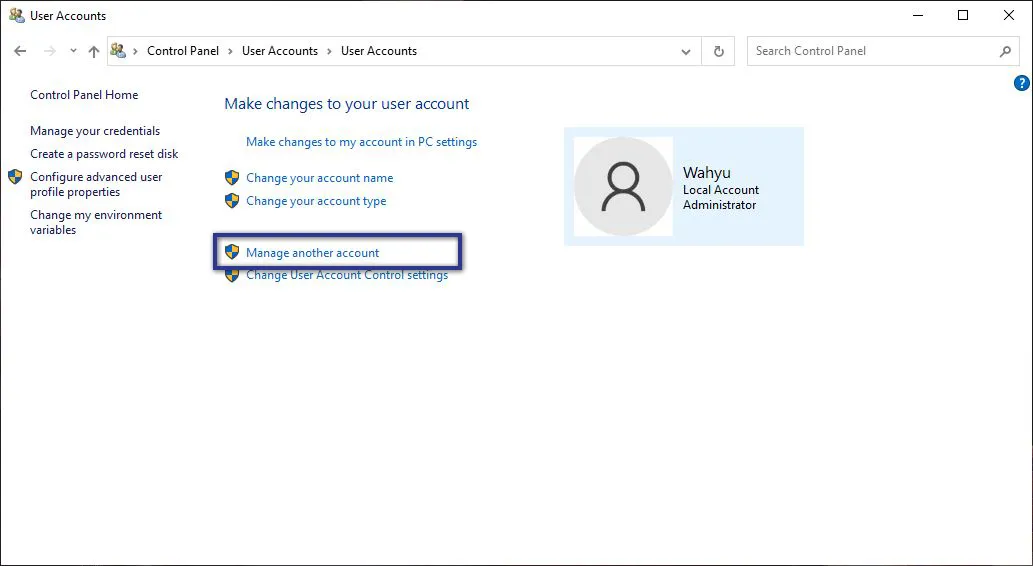Open Change your account type
This screenshot has height=566, width=1033.
point(316,201)
